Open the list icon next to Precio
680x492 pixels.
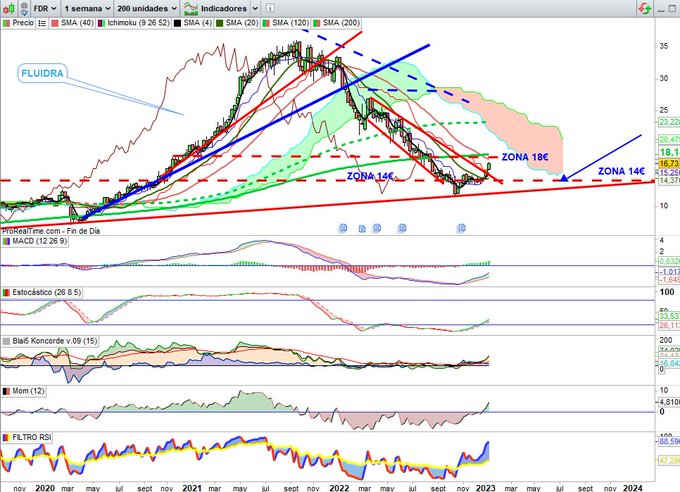pyautogui.click(x=42, y=23)
